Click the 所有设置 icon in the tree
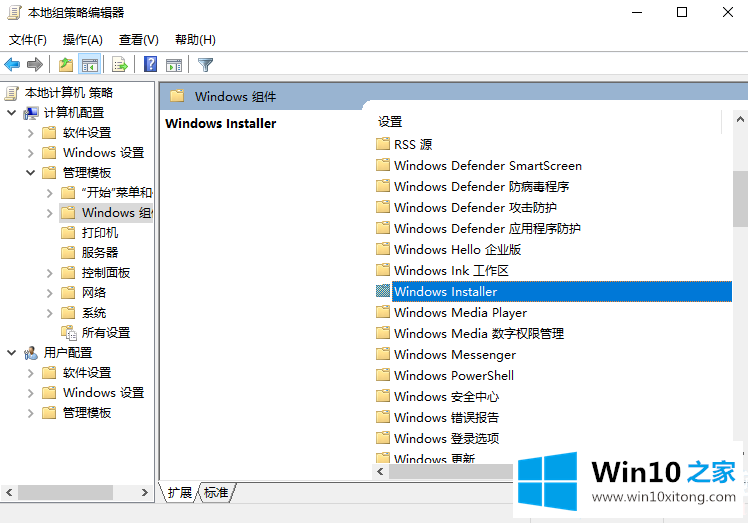The height and width of the screenshot is (523, 748). click(x=69, y=333)
